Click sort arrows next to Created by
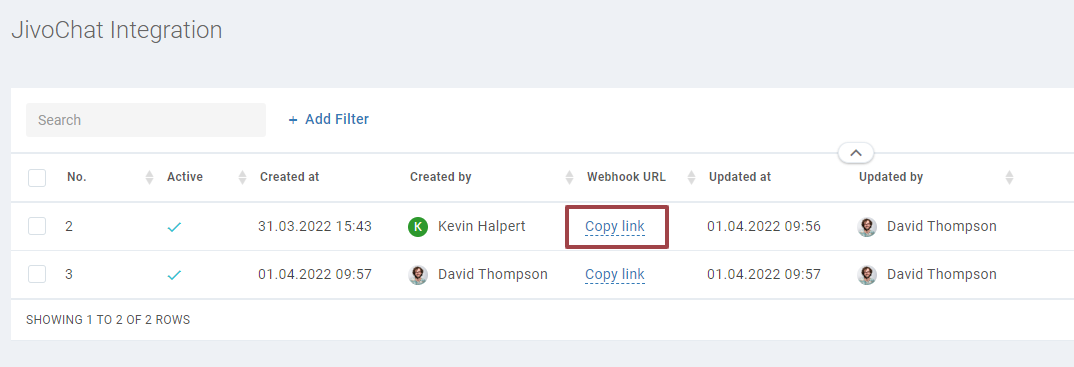The image size is (1074, 367). click(x=569, y=178)
